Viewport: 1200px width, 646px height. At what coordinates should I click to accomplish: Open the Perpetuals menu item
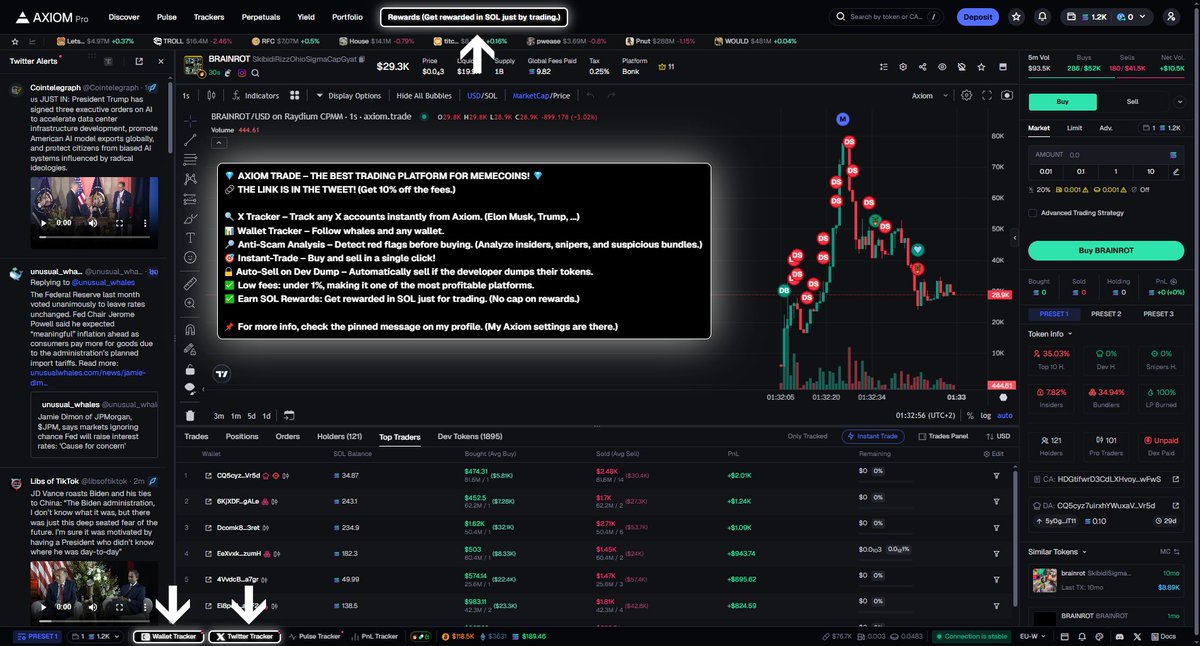click(260, 17)
